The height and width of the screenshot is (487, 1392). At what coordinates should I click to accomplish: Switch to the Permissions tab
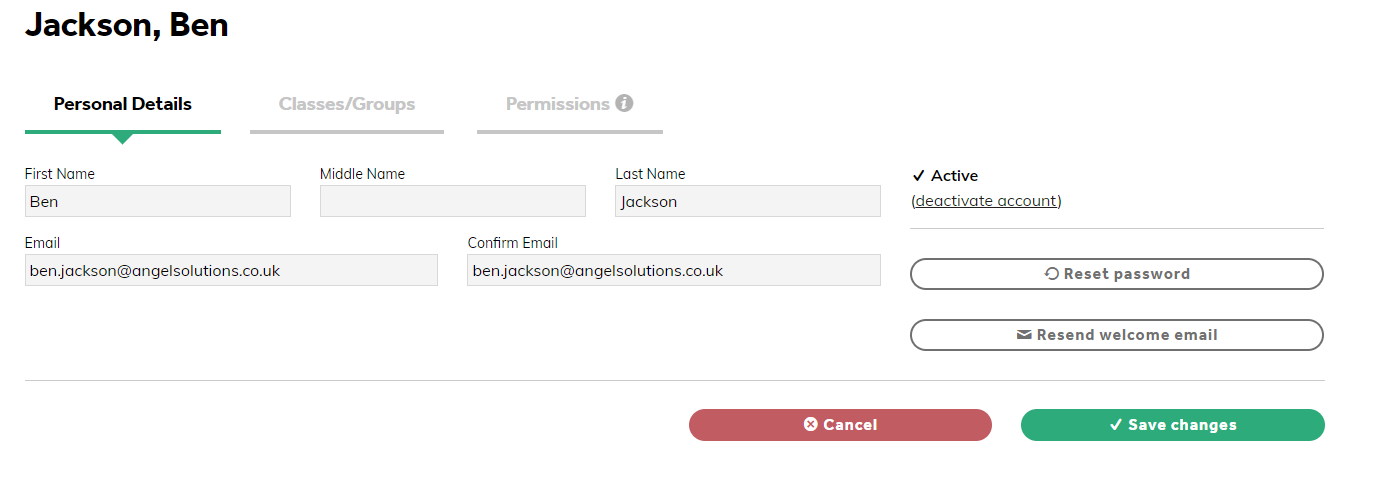pyautogui.click(x=570, y=104)
